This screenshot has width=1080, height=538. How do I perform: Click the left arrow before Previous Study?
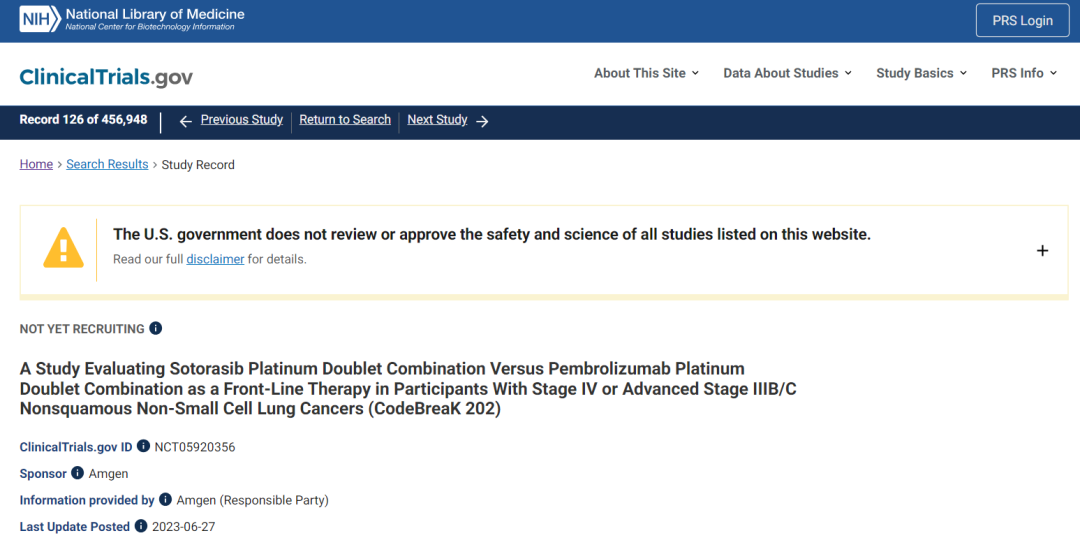pyautogui.click(x=185, y=121)
